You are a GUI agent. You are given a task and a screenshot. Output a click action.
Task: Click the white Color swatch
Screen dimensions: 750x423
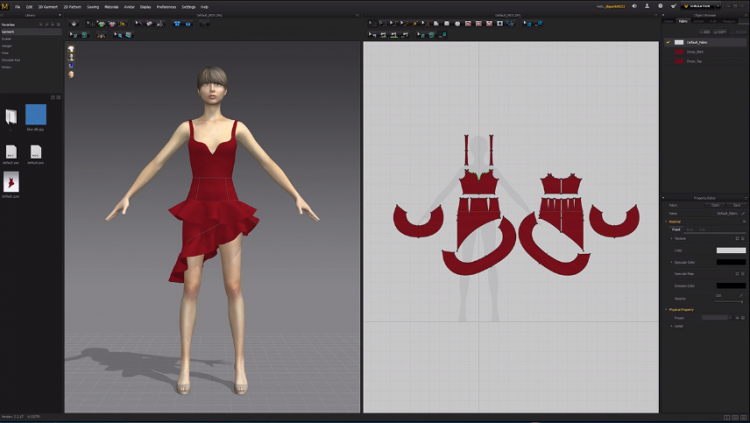click(x=730, y=250)
